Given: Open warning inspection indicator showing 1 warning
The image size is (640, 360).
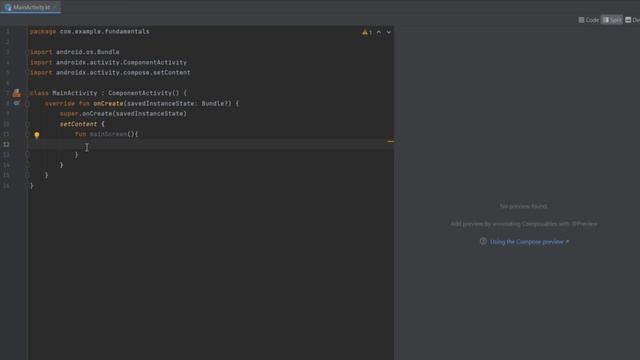Looking at the screenshot, I should [x=367, y=32].
